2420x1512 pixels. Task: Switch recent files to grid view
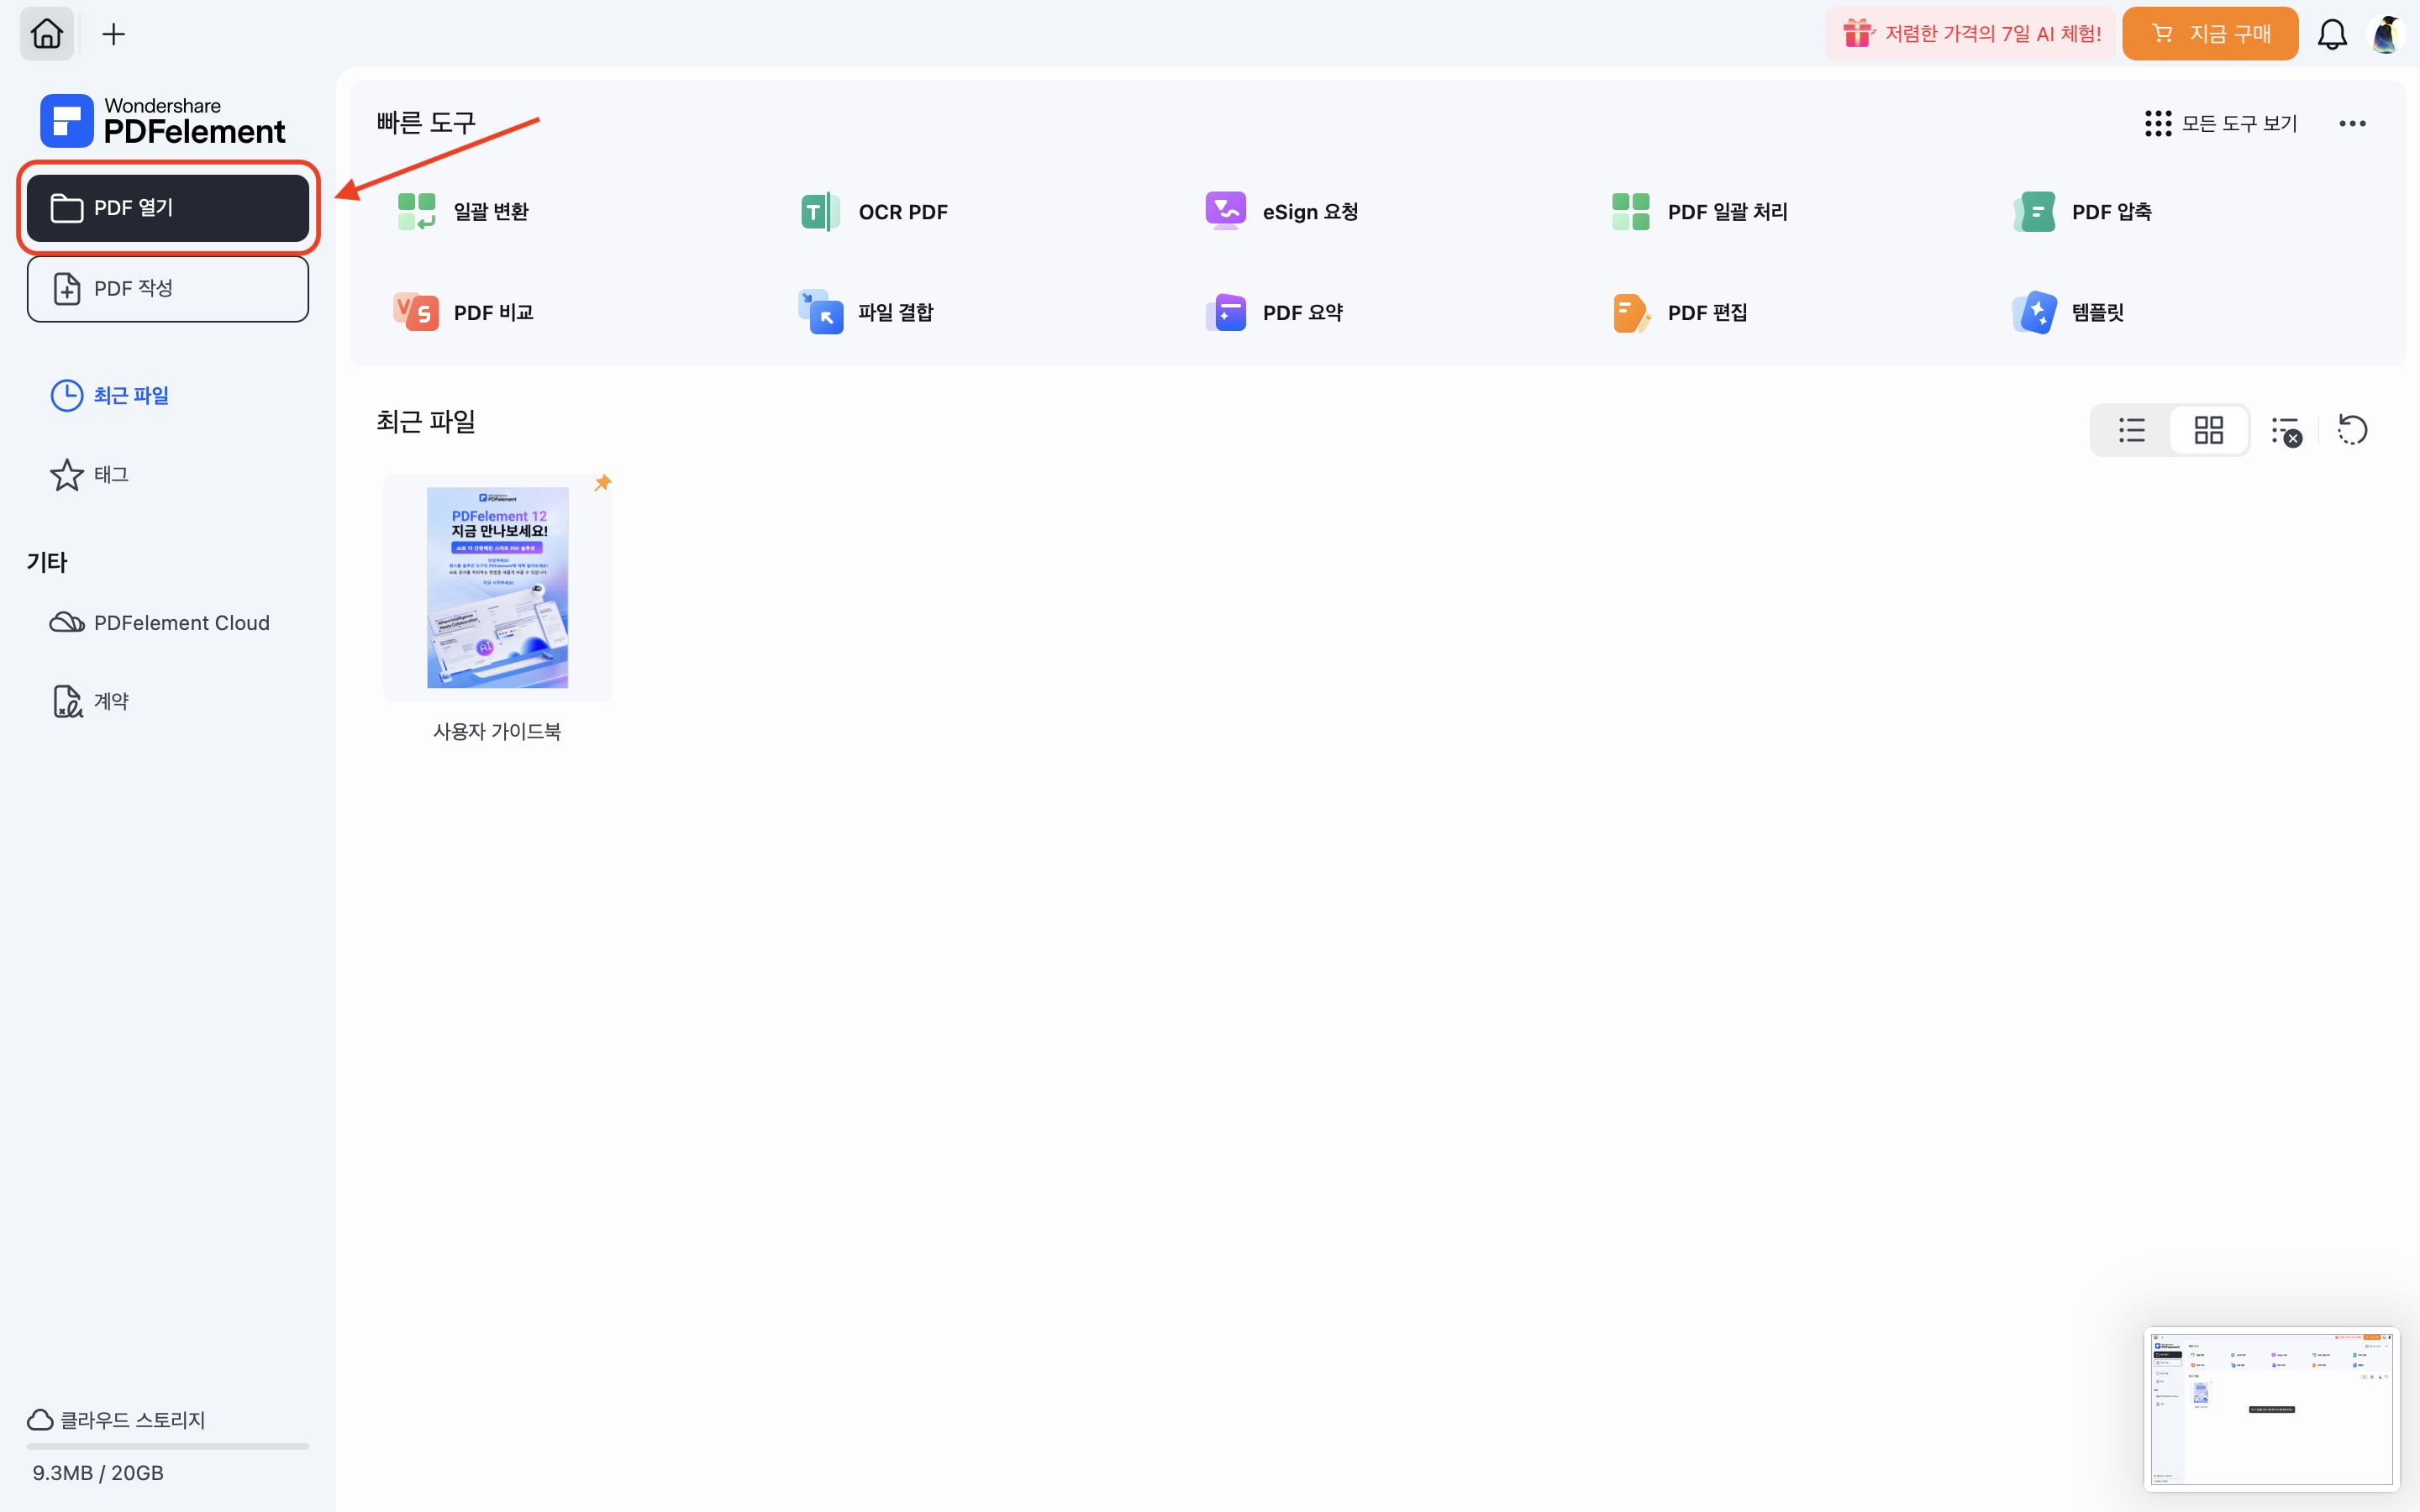pyautogui.click(x=2208, y=430)
